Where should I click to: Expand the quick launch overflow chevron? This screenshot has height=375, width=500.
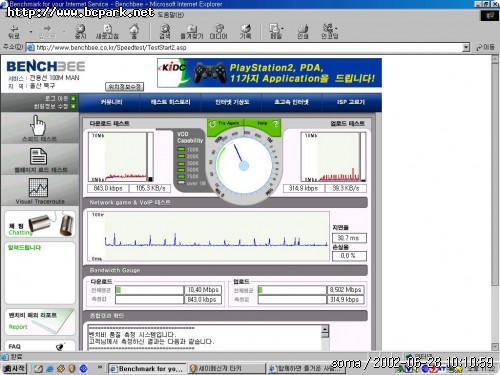[x=100, y=368]
